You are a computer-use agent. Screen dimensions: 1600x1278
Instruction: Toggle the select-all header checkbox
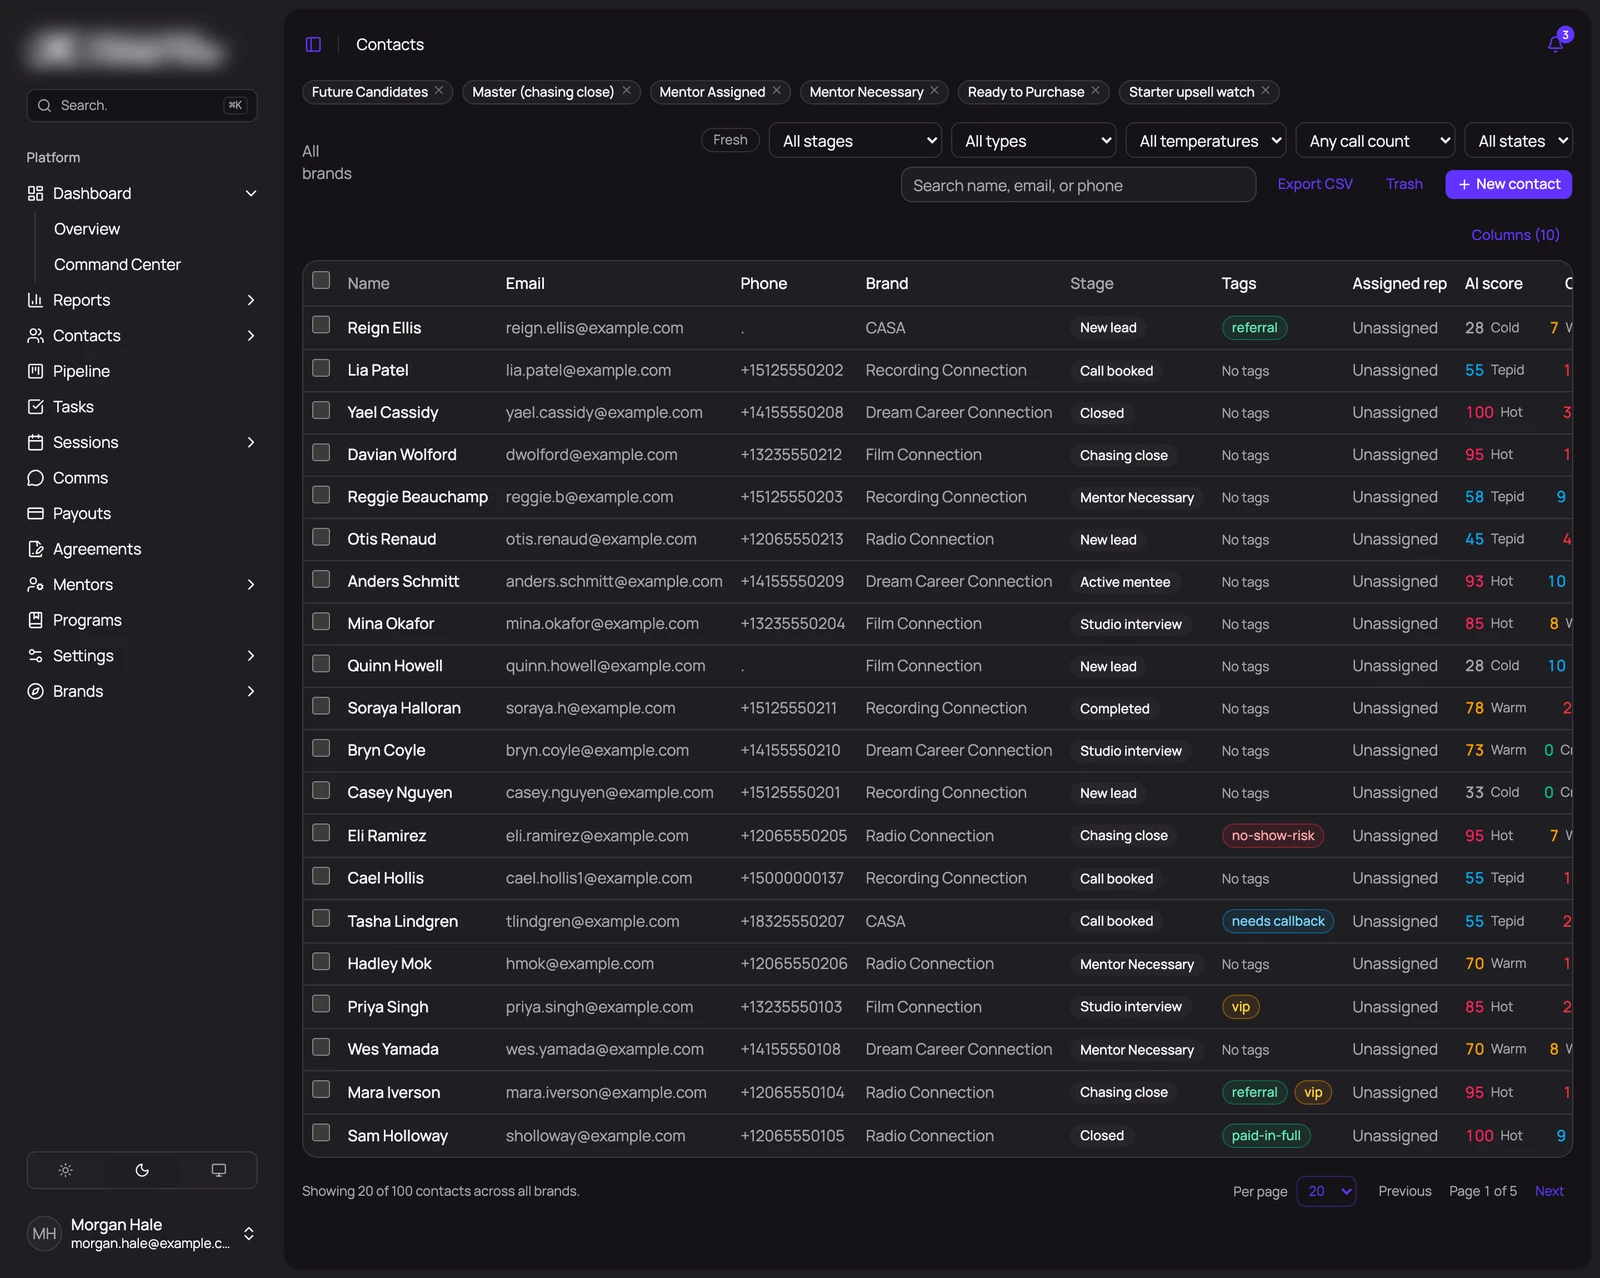pyautogui.click(x=321, y=280)
